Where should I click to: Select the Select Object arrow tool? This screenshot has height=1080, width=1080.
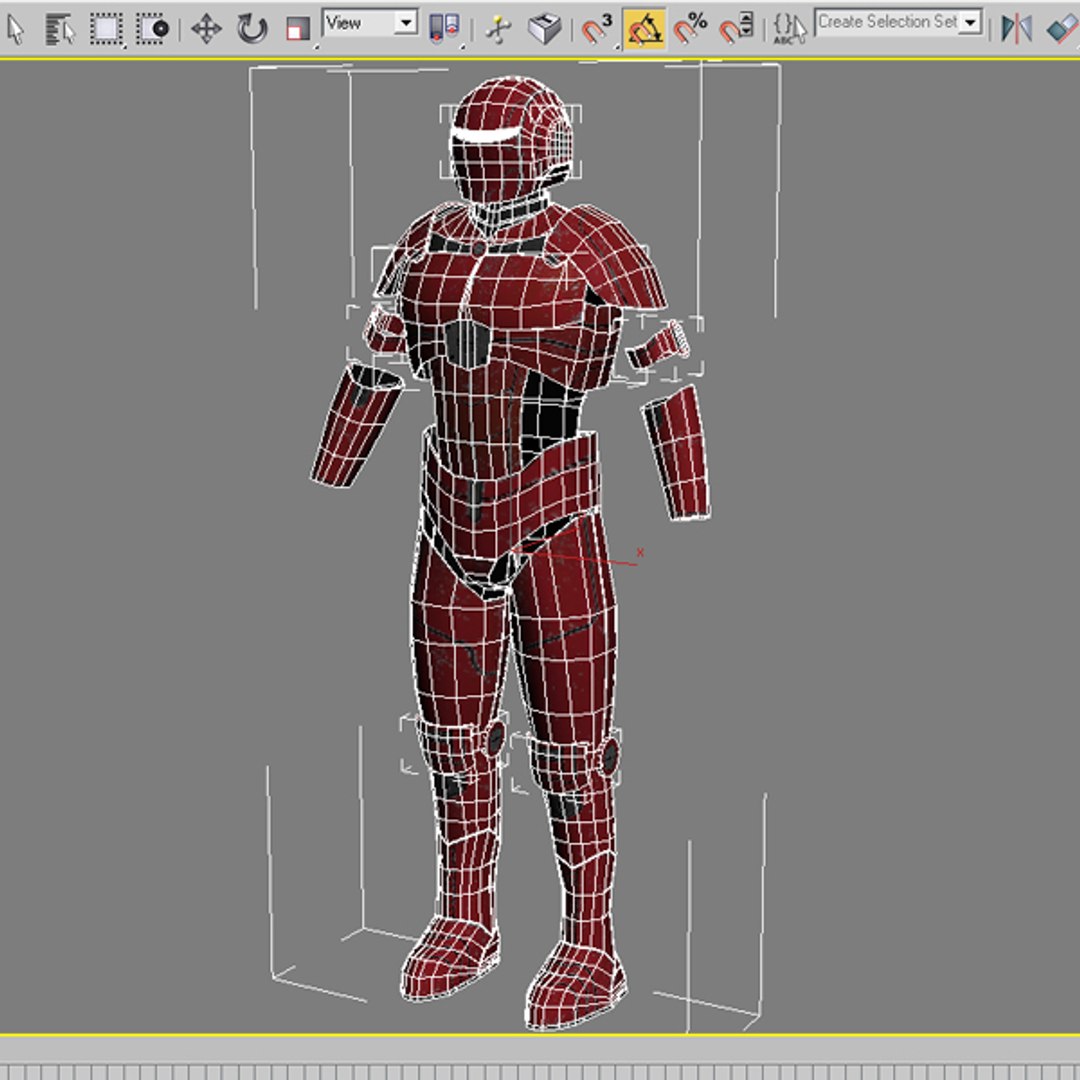(x=15, y=29)
